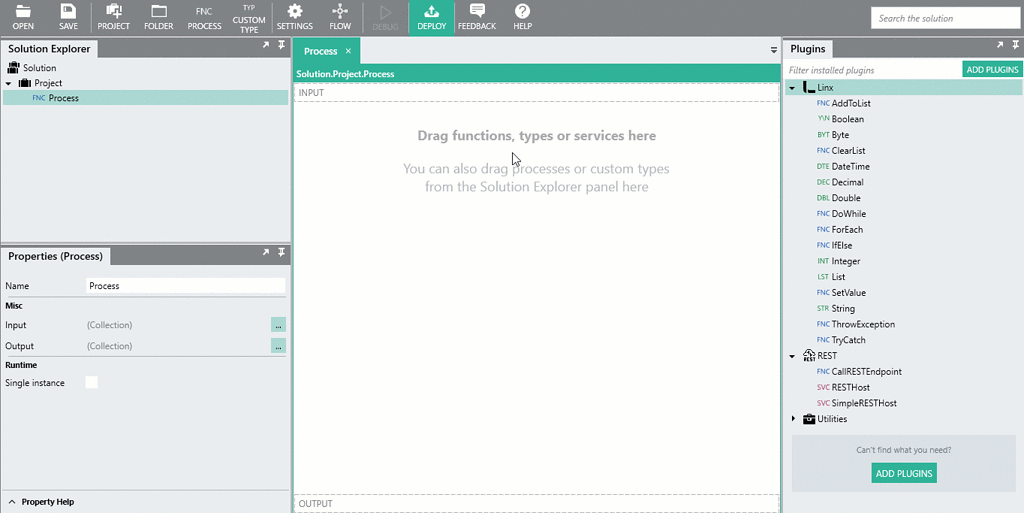This screenshot has width=1024, height=513.
Task: Pin the Solution Explorer panel
Action: pyautogui.click(x=281, y=45)
